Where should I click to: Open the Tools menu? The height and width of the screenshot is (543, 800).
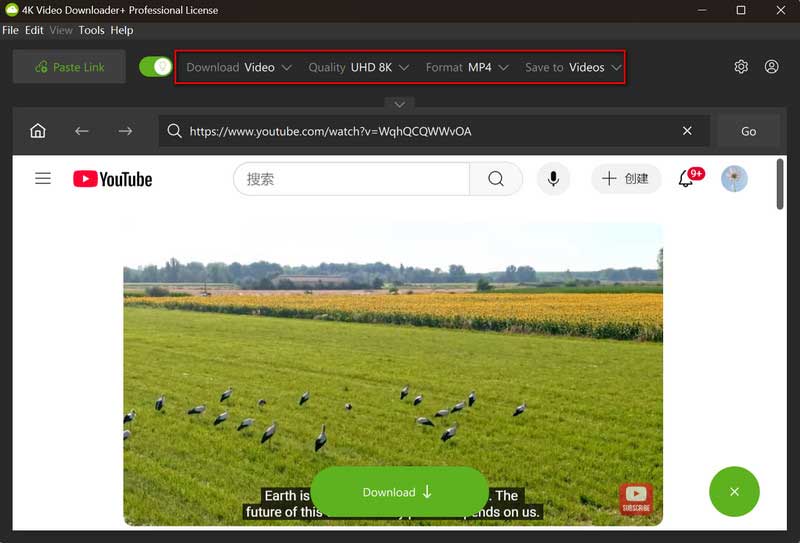(91, 30)
